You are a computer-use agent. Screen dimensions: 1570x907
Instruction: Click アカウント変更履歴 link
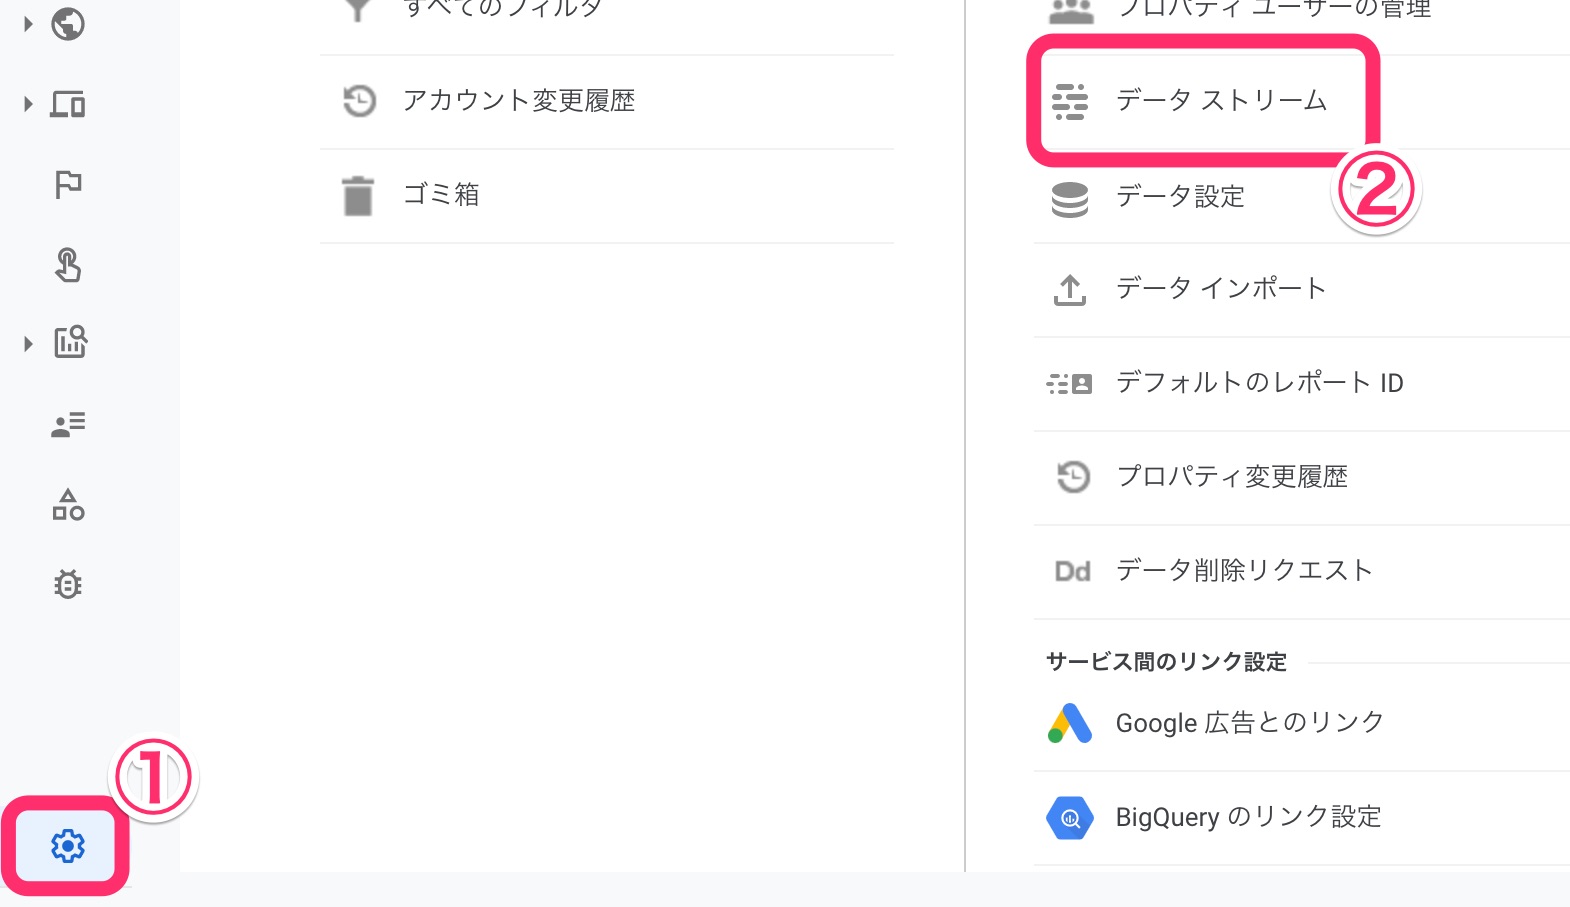(x=518, y=101)
